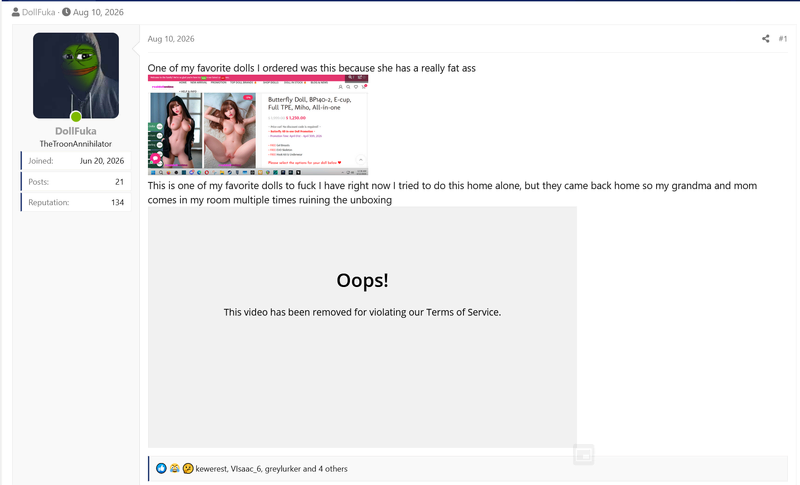This screenshot has height=485, width=800.
Task: Open VIsaac_6's profile from the reactions list
Action: coord(245,469)
